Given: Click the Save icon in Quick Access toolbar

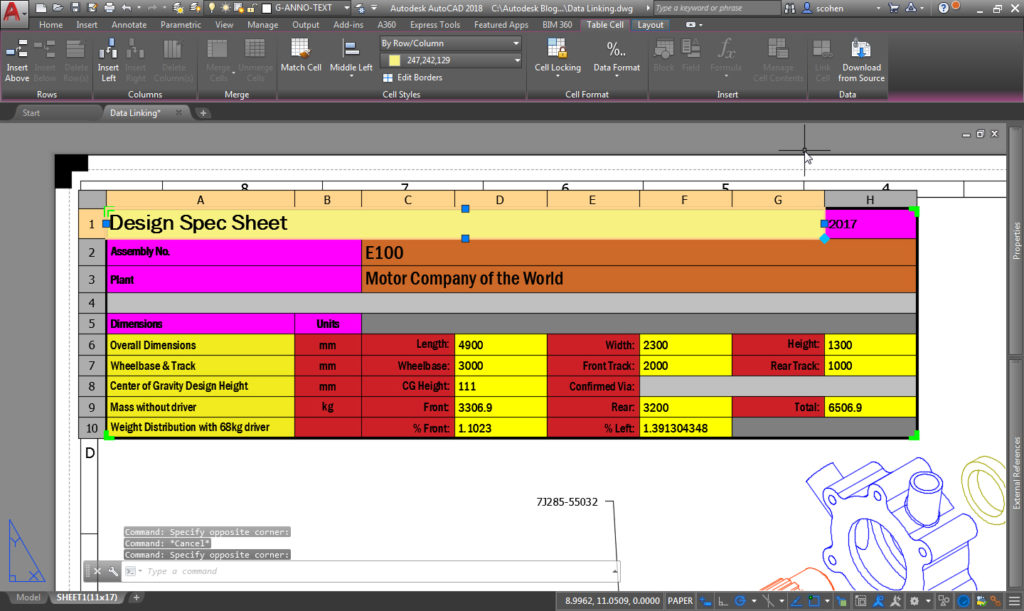Looking at the screenshot, I should click(x=75, y=8).
